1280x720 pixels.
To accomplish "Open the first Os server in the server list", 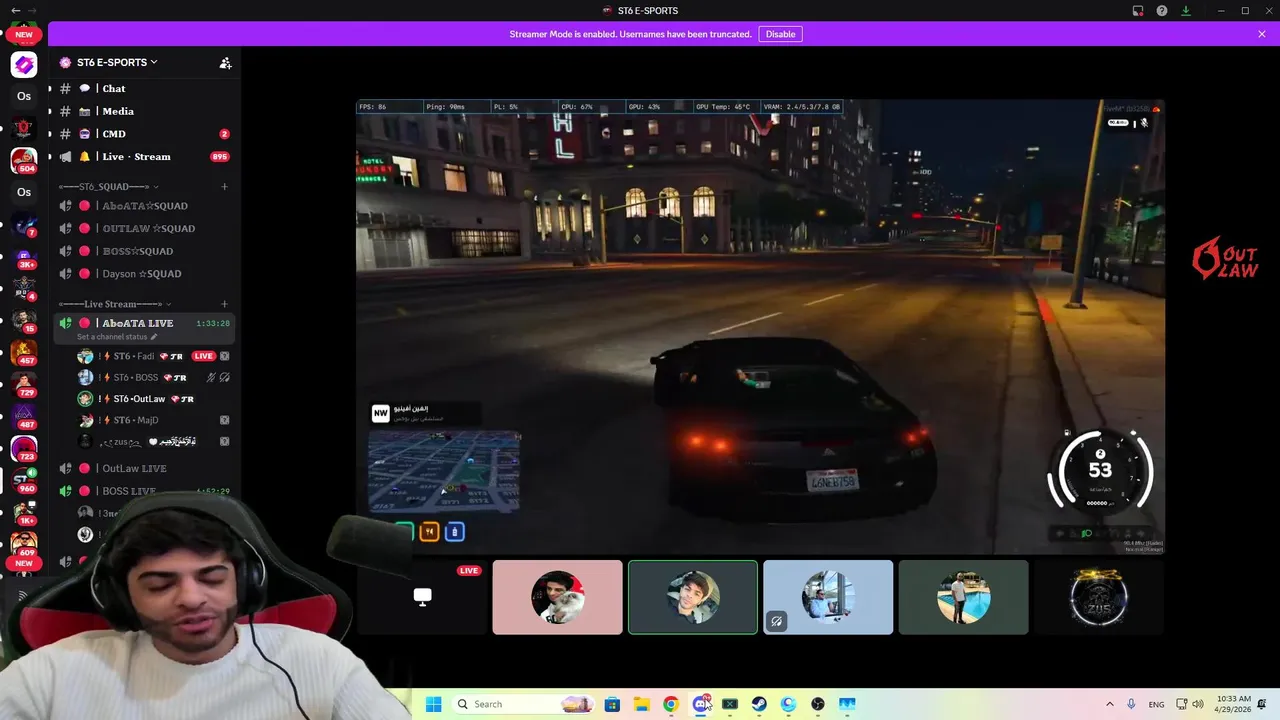I will (24, 96).
